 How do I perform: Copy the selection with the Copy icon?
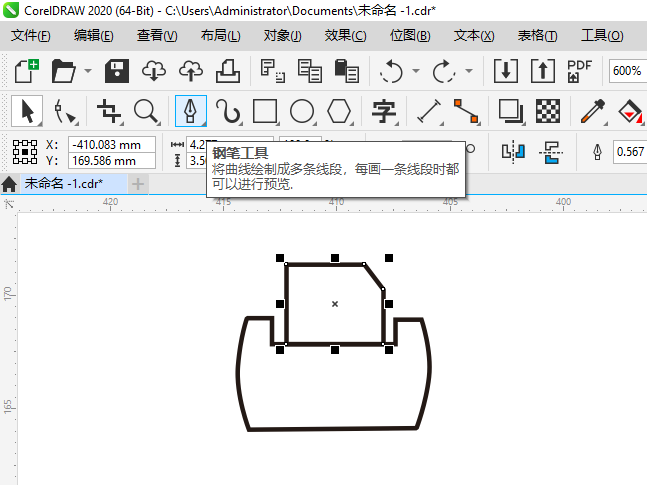point(309,71)
